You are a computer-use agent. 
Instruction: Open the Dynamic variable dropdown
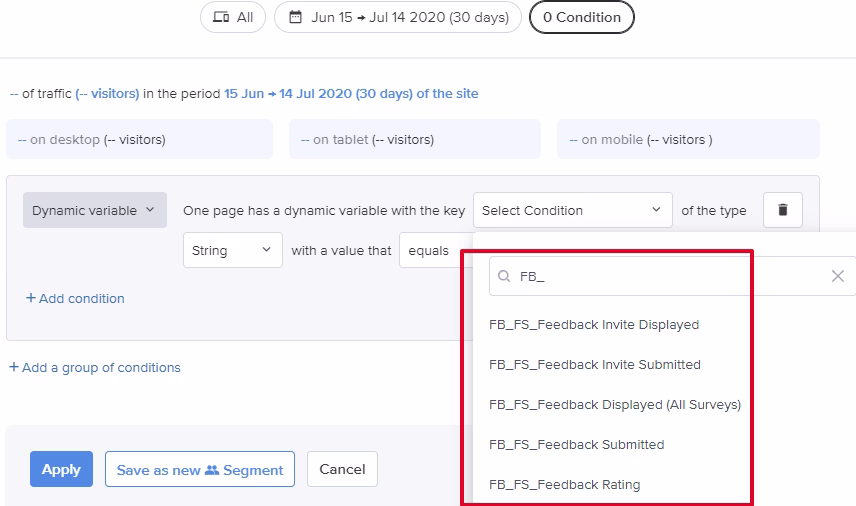coord(94,210)
